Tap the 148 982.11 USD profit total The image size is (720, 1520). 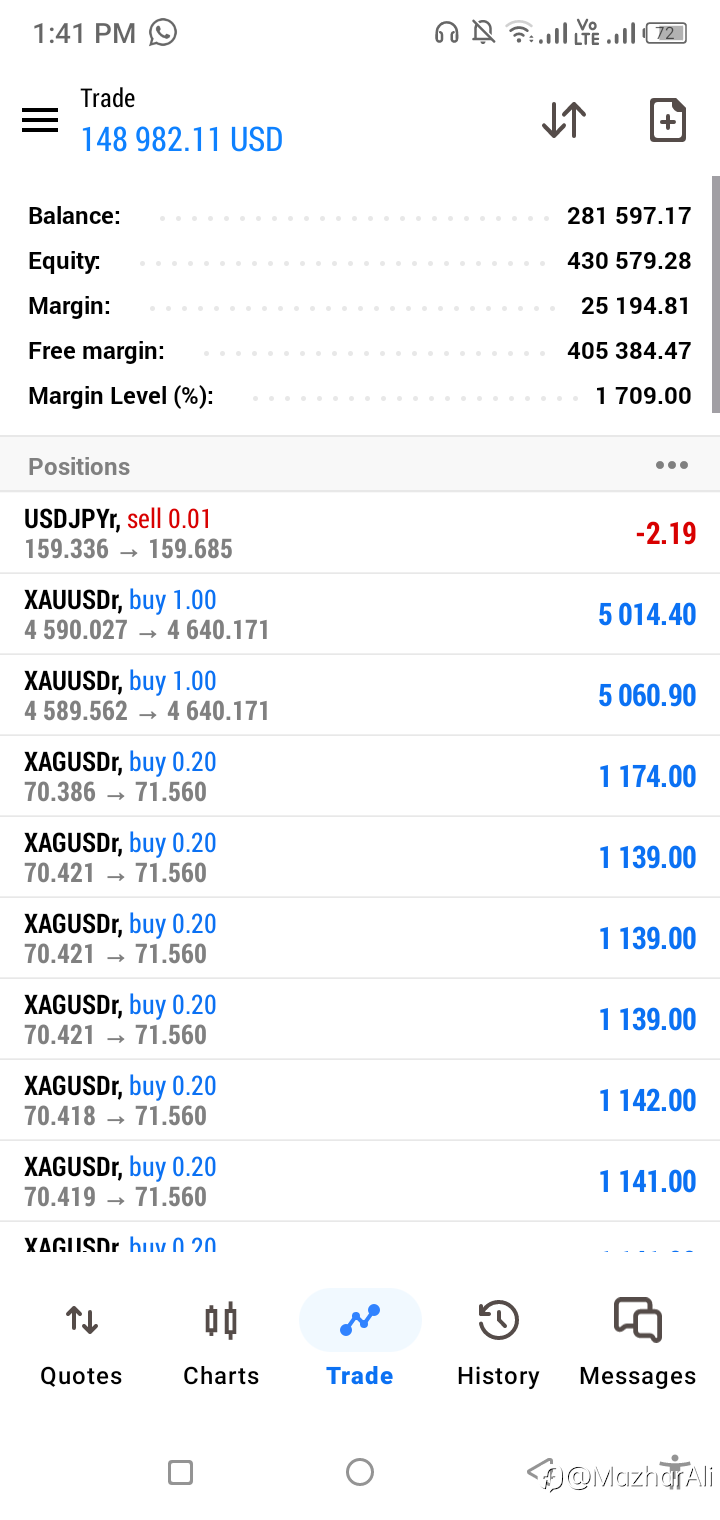click(182, 140)
